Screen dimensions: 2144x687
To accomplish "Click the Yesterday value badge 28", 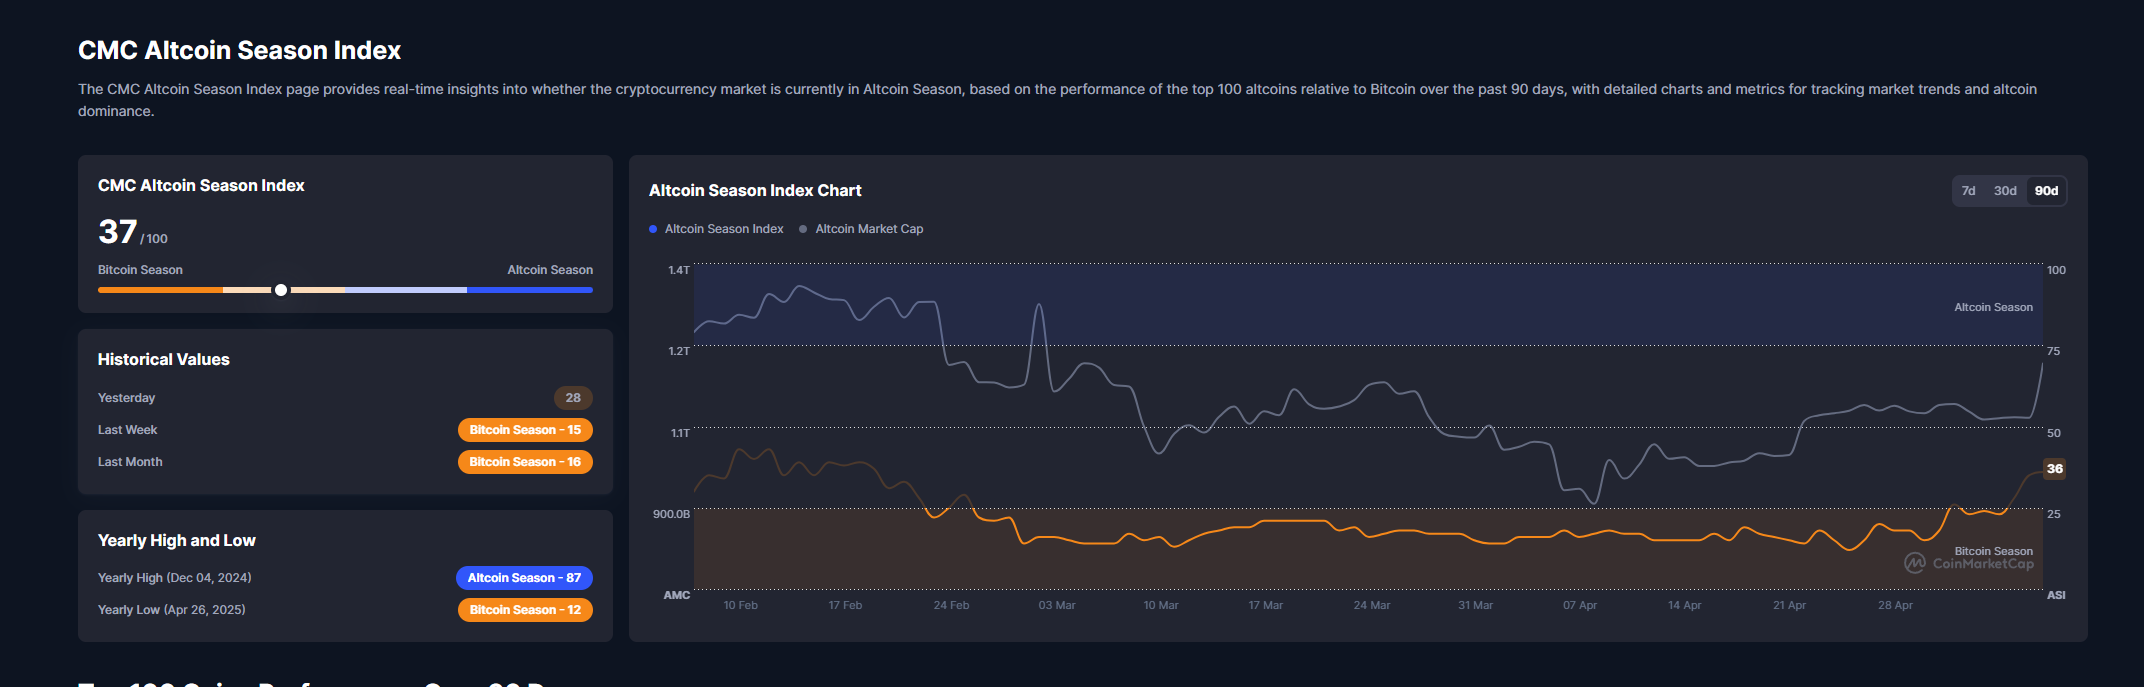I will click(x=573, y=398).
